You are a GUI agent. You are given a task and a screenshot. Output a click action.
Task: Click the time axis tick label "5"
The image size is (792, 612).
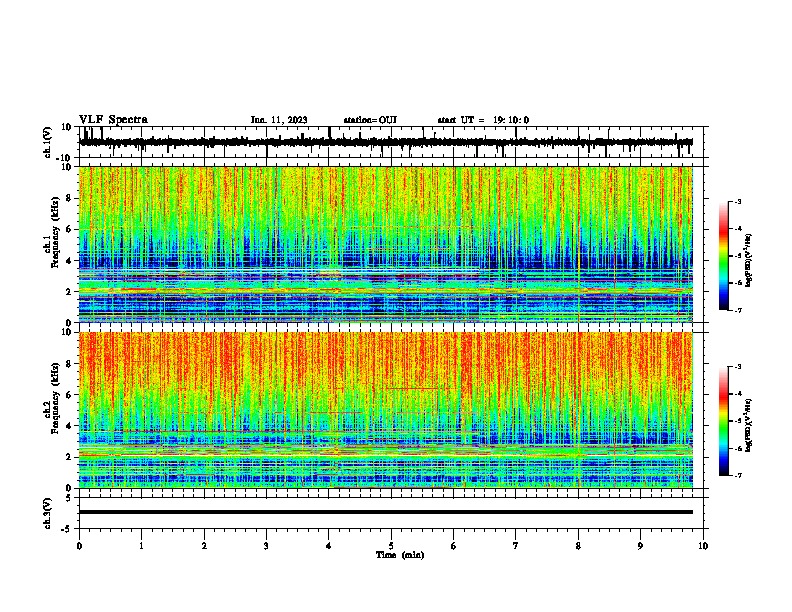pyautogui.click(x=391, y=546)
